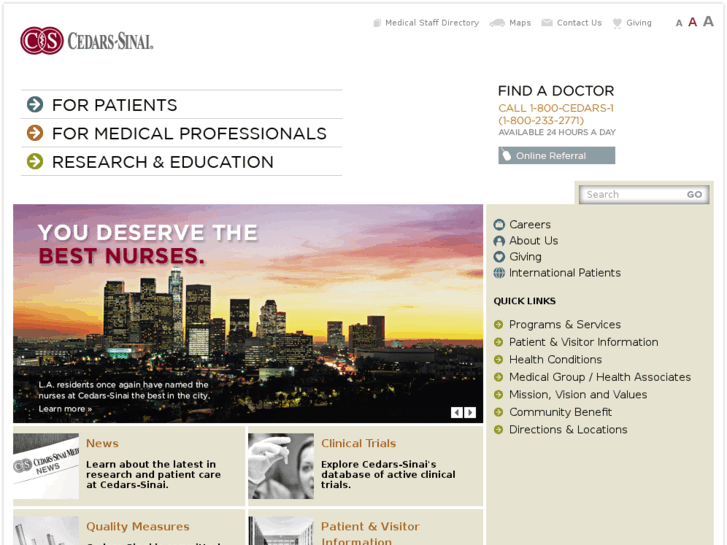Image resolution: width=727 pixels, height=545 pixels.
Task: Click the Careers circle icon
Action: point(499,224)
